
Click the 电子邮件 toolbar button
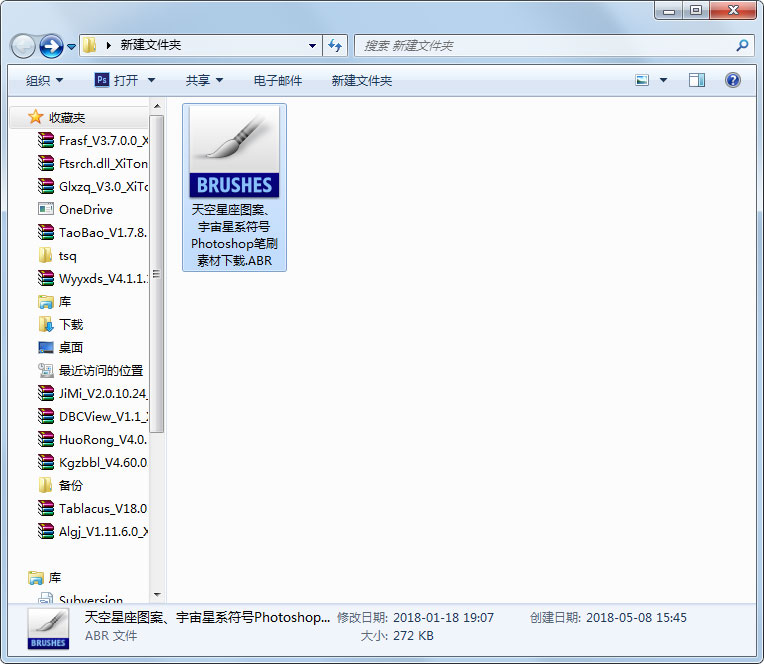(x=278, y=80)
